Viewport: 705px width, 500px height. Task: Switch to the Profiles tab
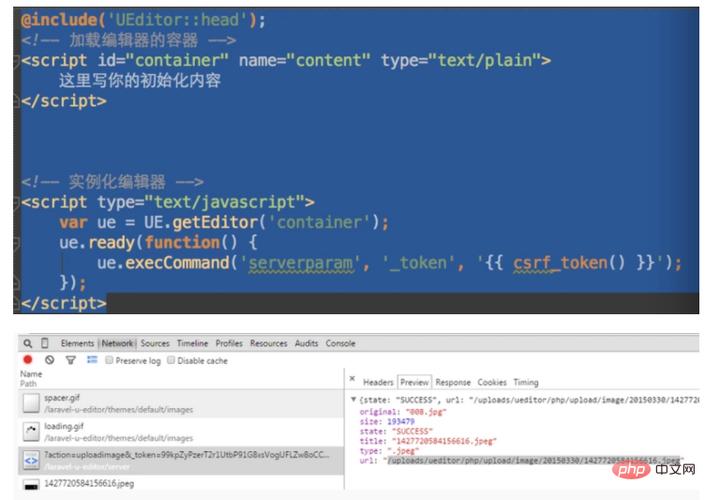pyautogui.click(x=229, y=344)
